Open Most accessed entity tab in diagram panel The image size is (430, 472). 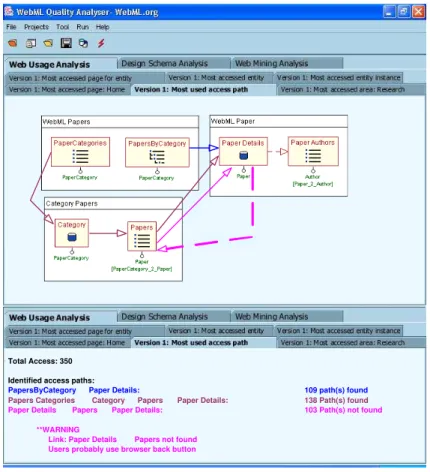pos(219,78)
